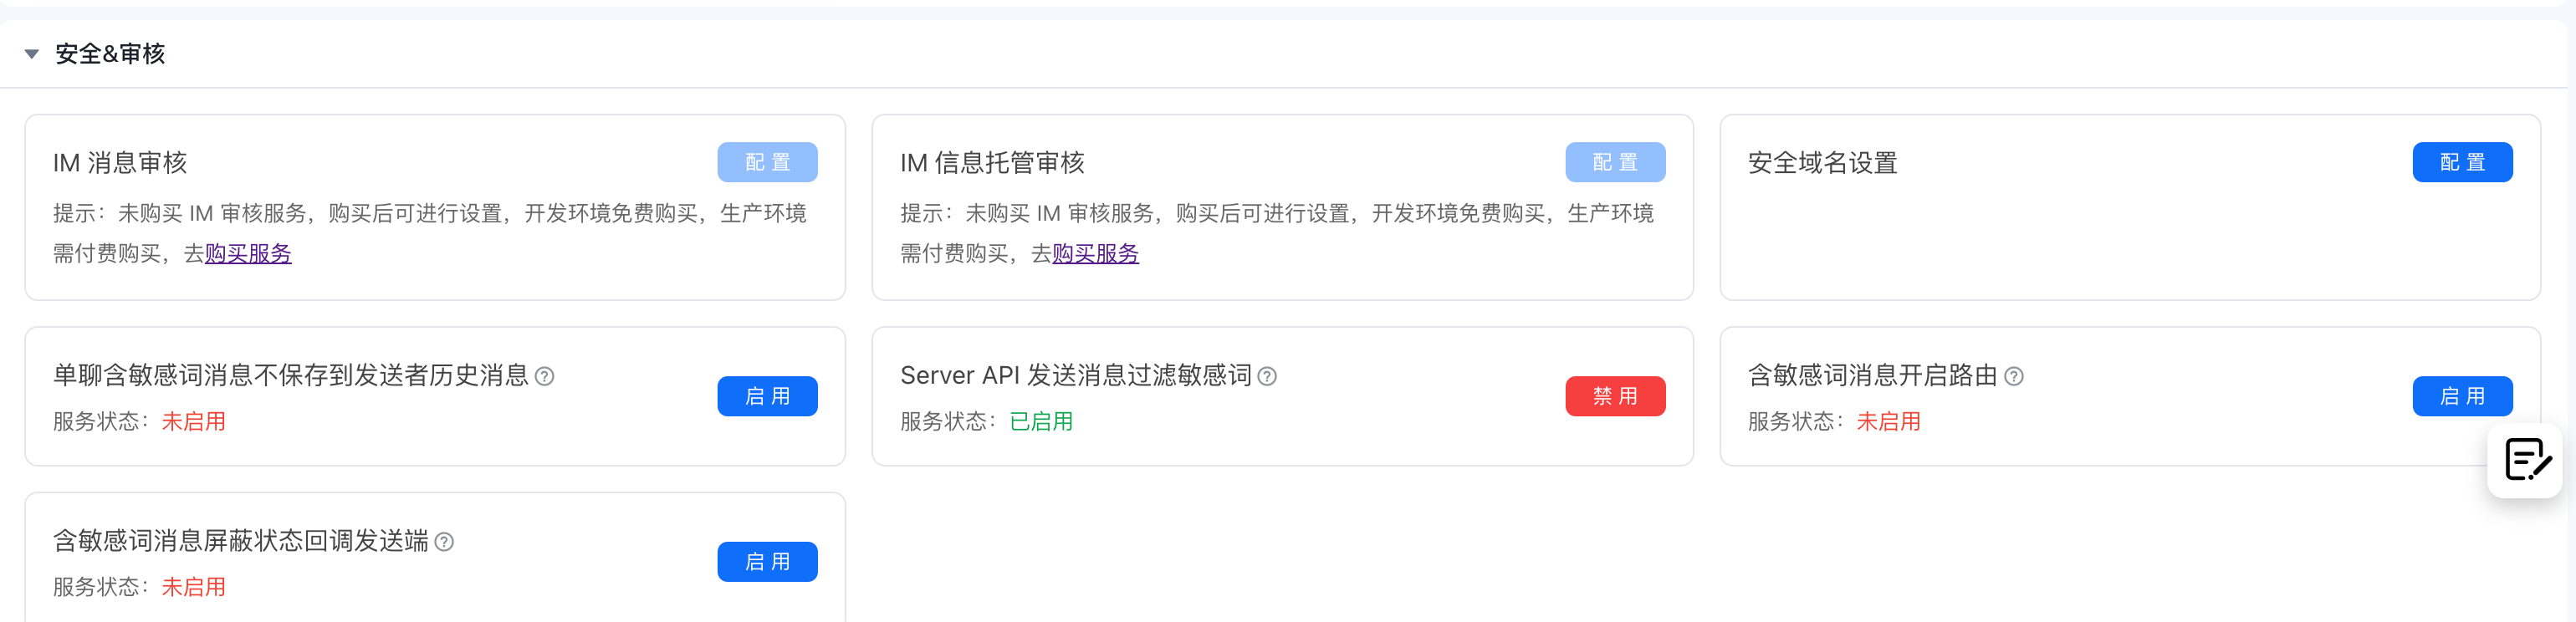Open the floating feedback note icon

[x=2526, y=460]
